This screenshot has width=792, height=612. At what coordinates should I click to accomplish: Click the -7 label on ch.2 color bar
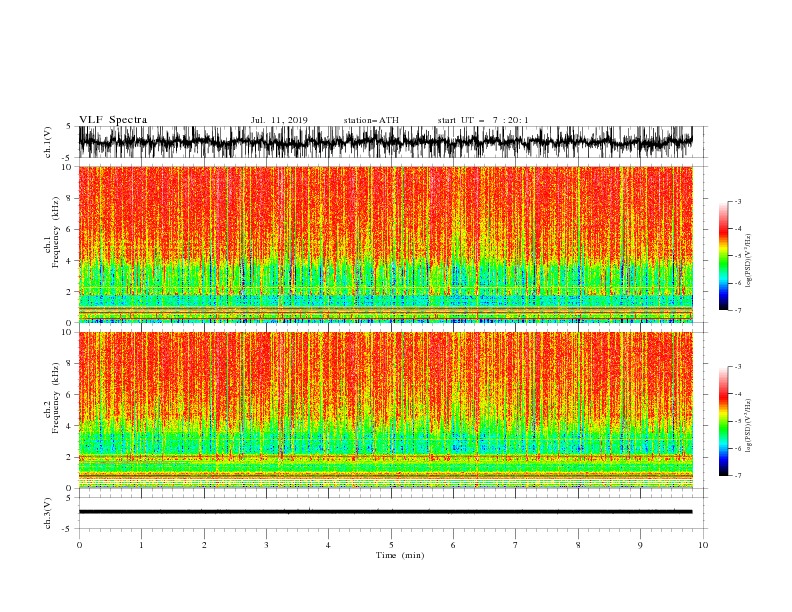tap(738, 475)
